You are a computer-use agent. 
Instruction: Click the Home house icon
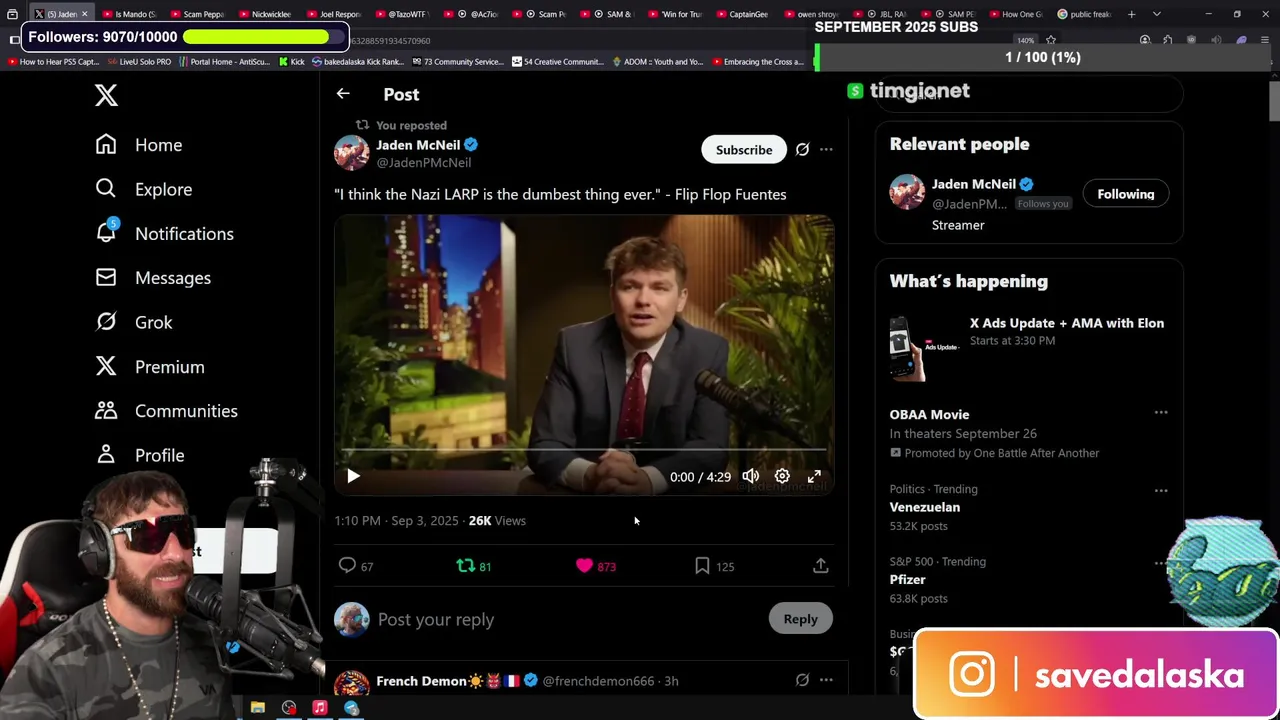coord(106,144)
